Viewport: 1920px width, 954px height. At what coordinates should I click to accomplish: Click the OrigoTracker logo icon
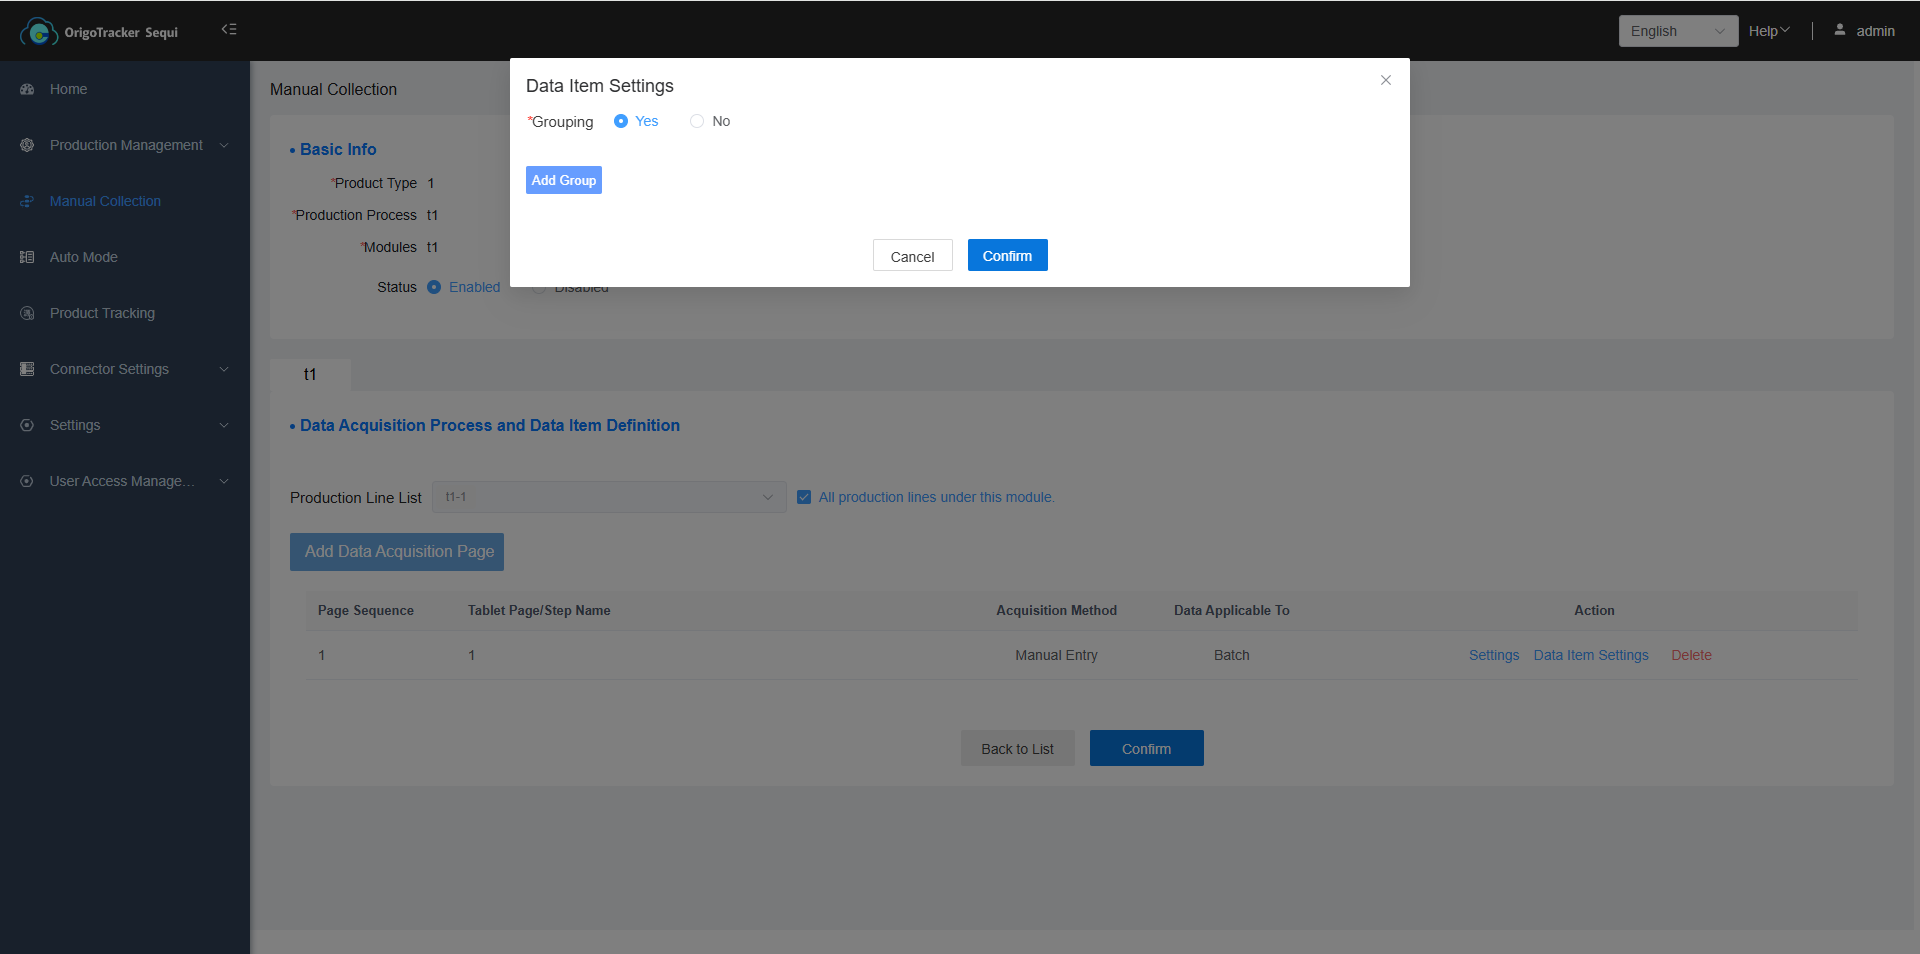pyautogui.click(x=38, y=32)
